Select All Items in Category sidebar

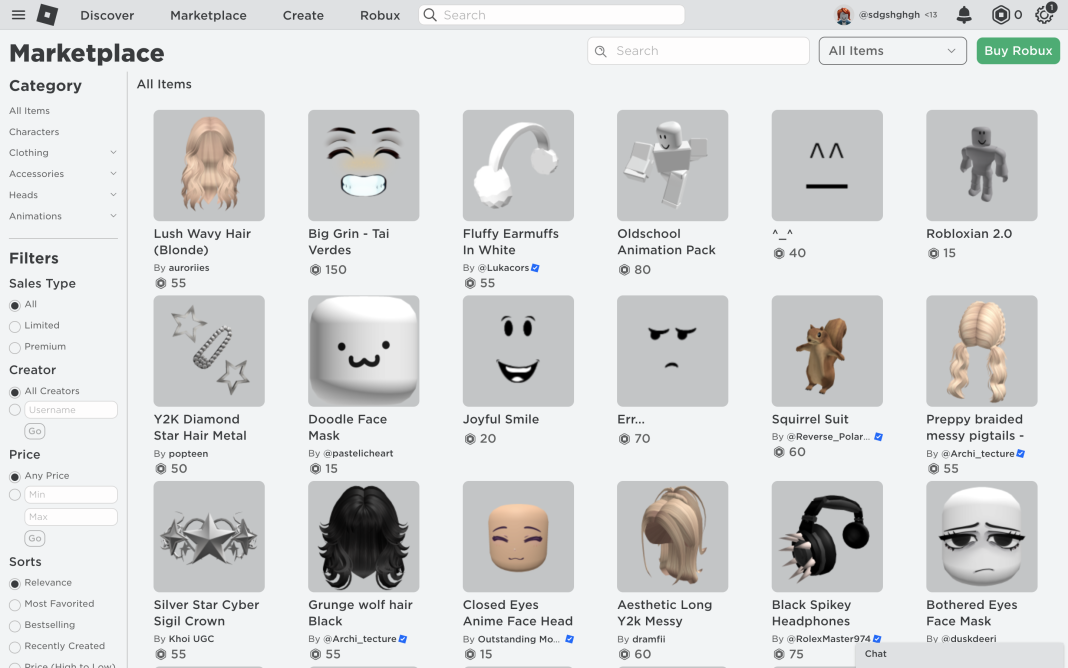click(x=29, y=111)
